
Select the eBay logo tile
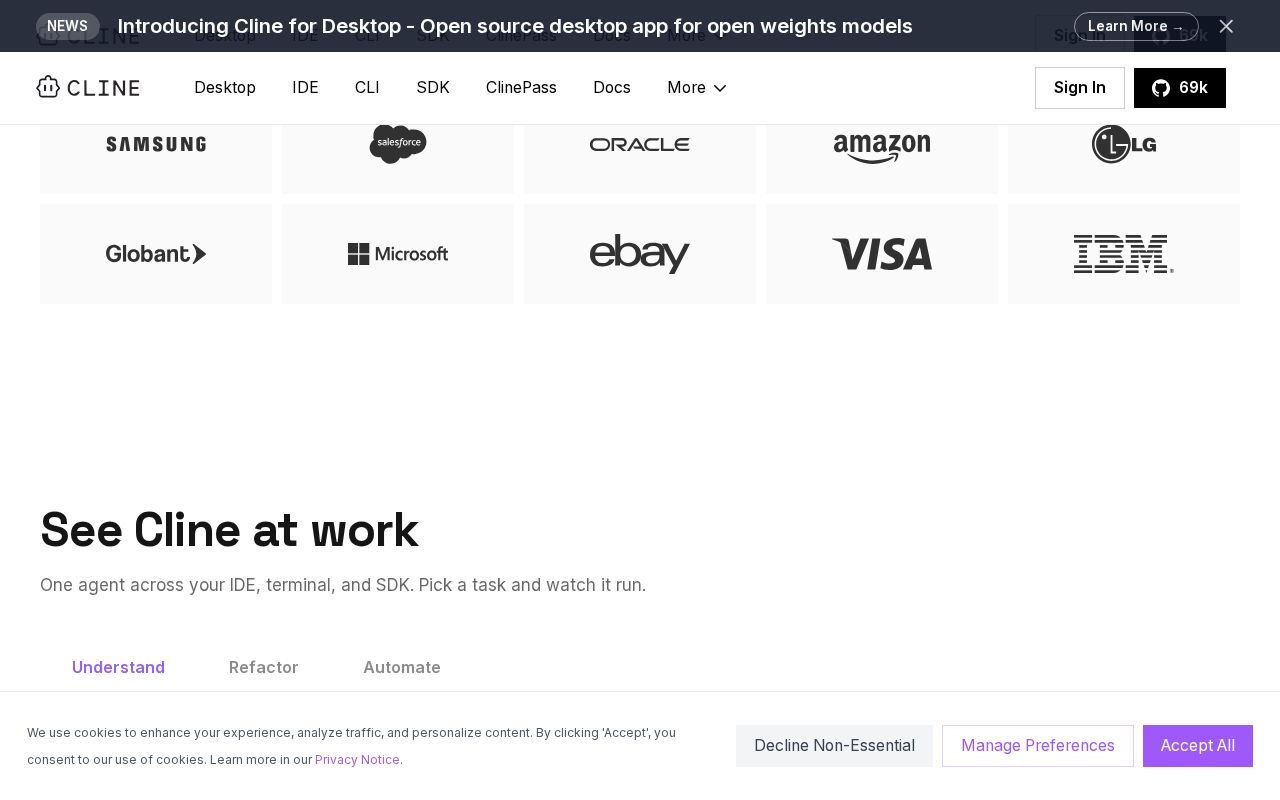coord(640,254)
